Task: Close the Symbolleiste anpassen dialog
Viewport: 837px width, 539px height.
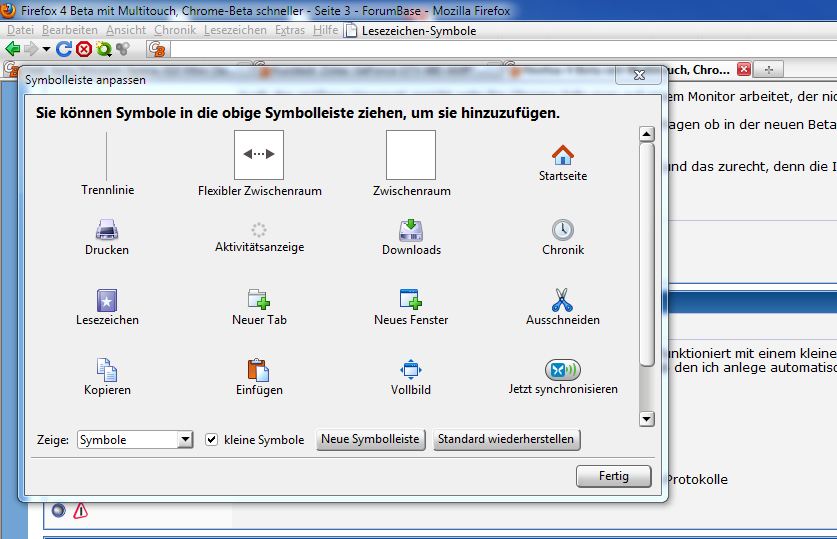Action: pyautogui.click(x=639, y=75)
